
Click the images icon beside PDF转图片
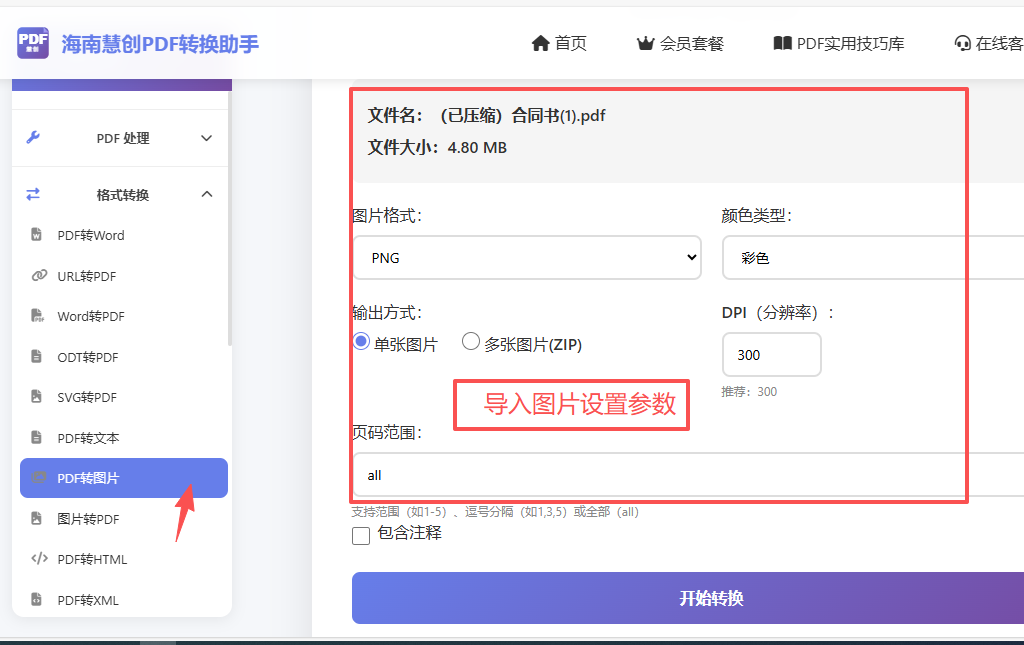tap(39, 477)
